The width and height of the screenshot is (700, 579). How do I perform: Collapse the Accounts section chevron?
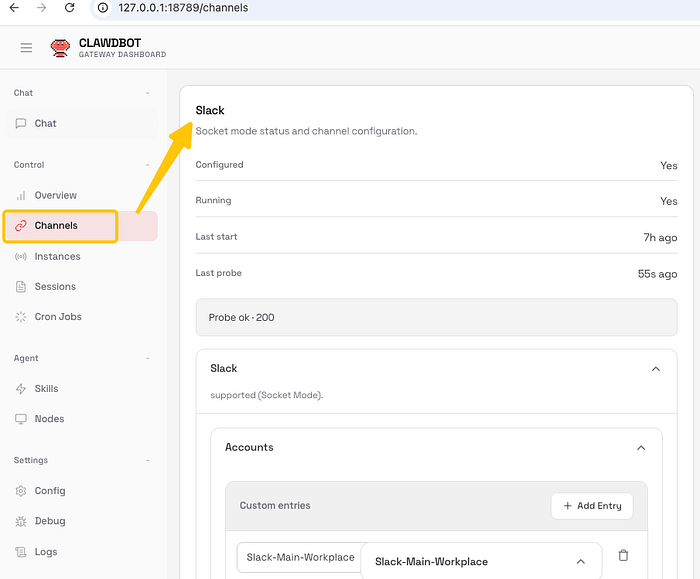click(x=641, y=448)
